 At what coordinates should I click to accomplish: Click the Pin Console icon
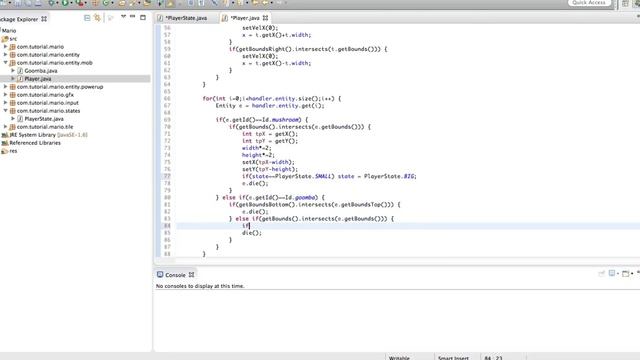pyautogui.click(x=601, y=273)
